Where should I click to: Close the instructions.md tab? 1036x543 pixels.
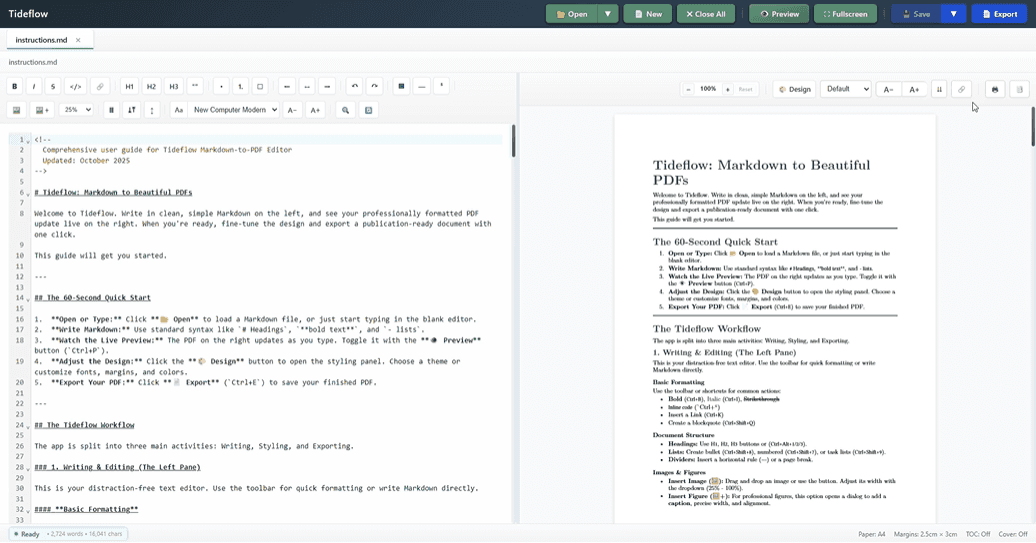point(78,40)
